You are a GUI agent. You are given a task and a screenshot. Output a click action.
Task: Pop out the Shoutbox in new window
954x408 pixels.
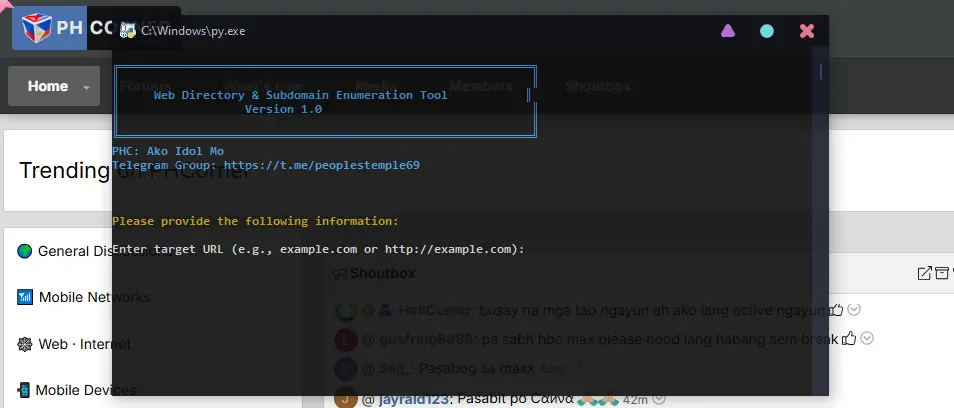pos(924,273)
